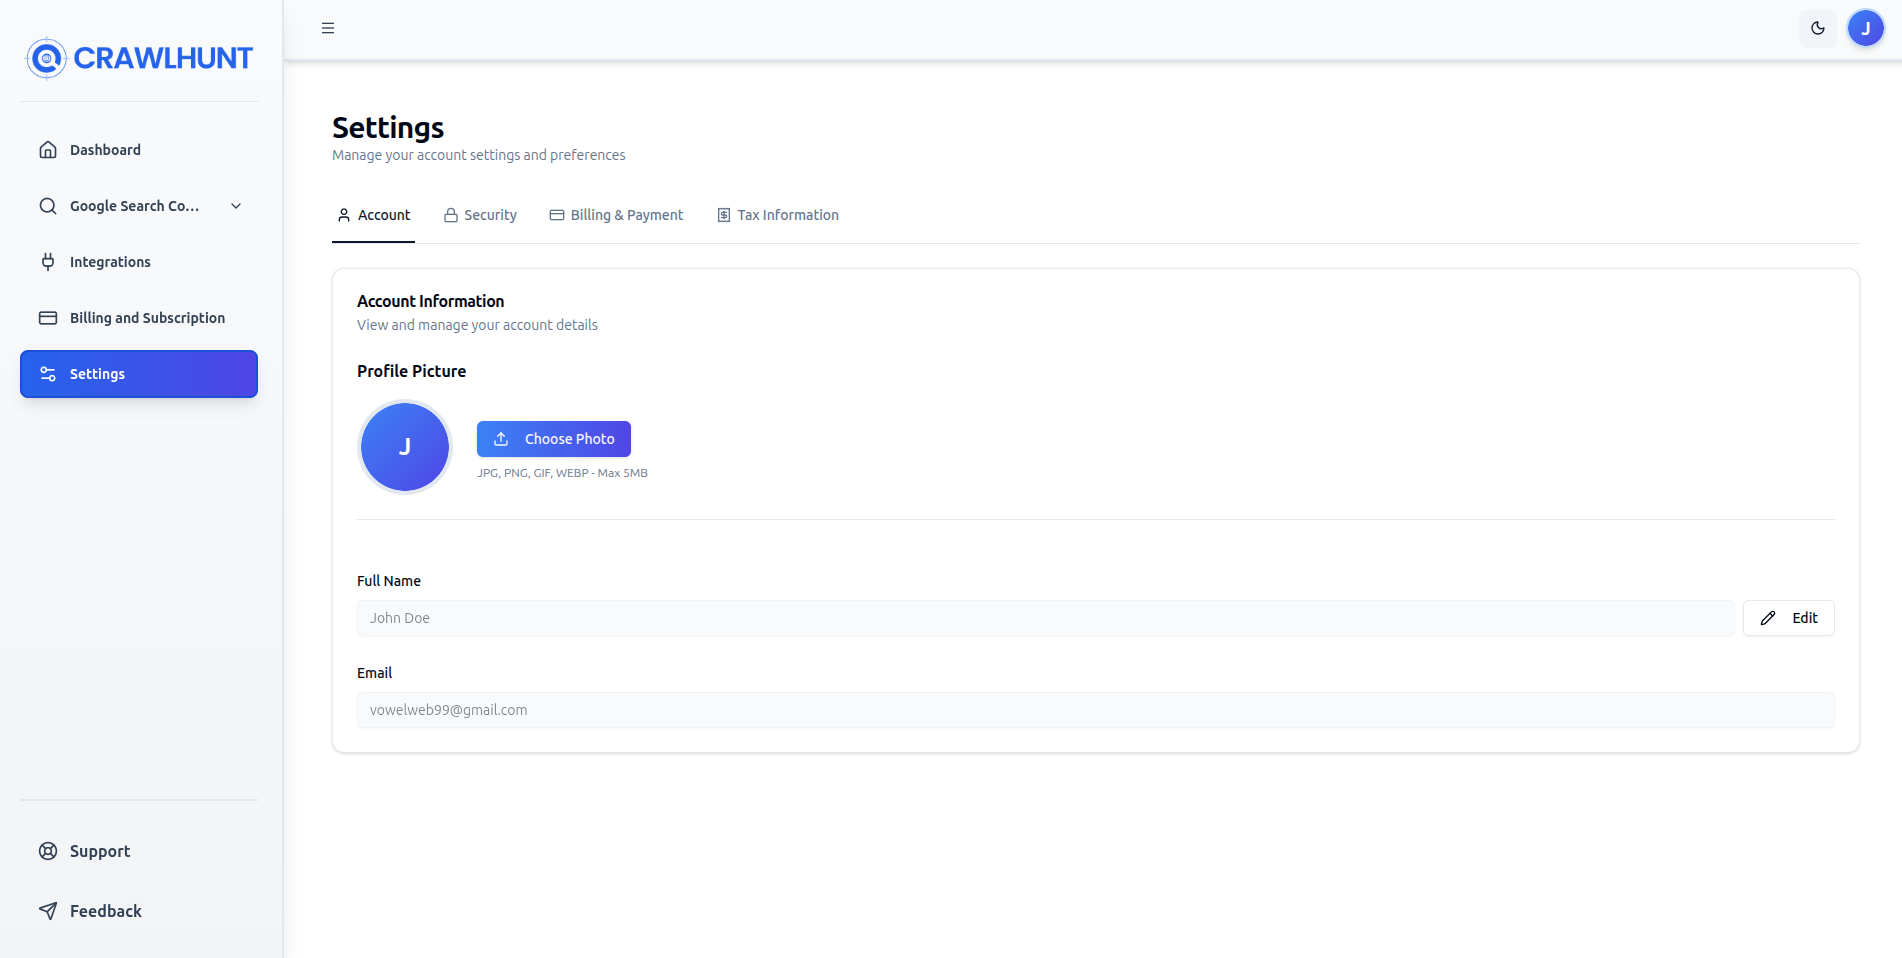Image resolution: width=1902 pixels, height=958 pixels.
Task: Open Support using the lifebuoy icon
Action: [48, 850]
